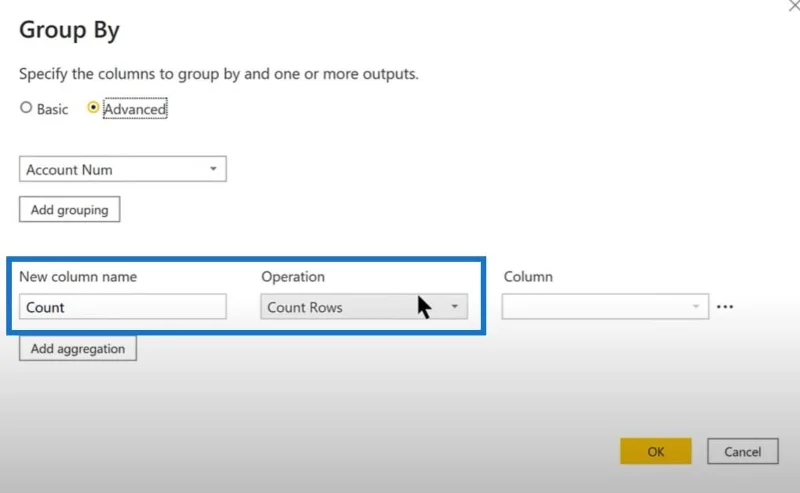The height and width of the screenshot is (493, 800).
Task: Close the Group By dialog
Action: click(794, 5)
